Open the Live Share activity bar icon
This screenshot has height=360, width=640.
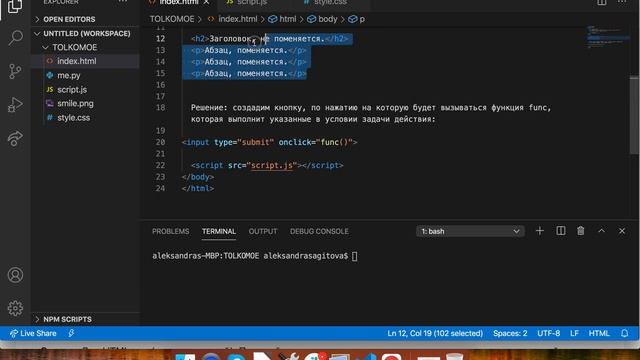[16, 138]
